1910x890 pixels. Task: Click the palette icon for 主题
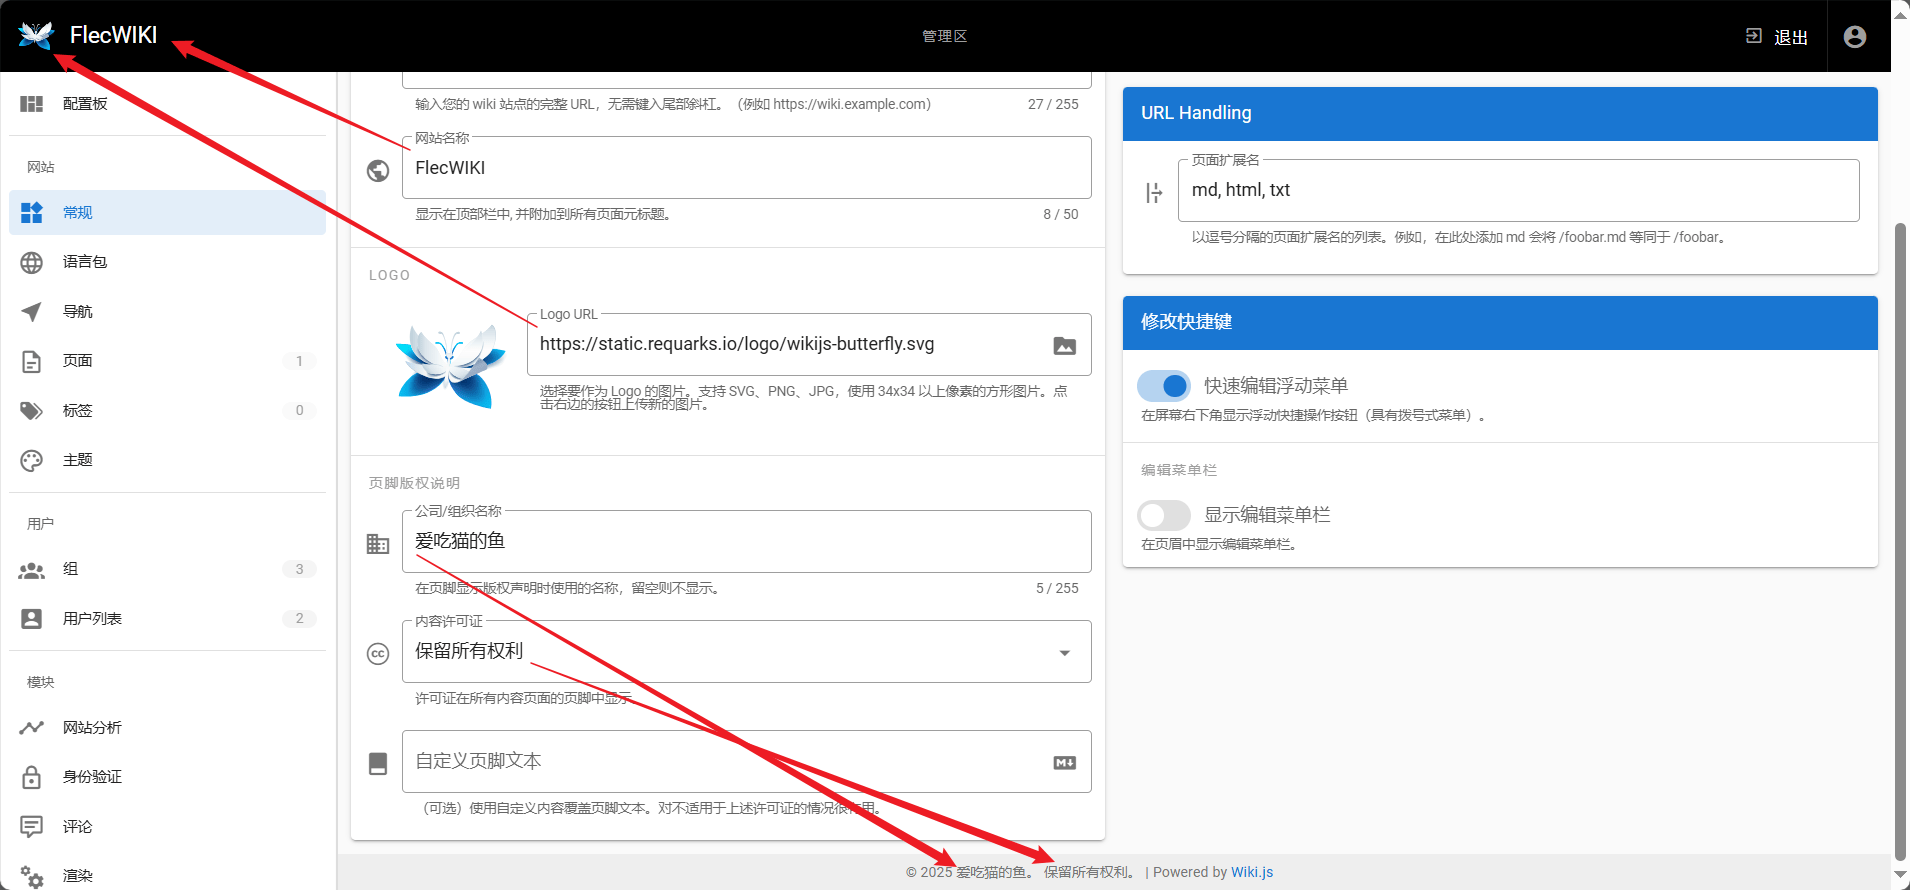(x=32, y=460)
